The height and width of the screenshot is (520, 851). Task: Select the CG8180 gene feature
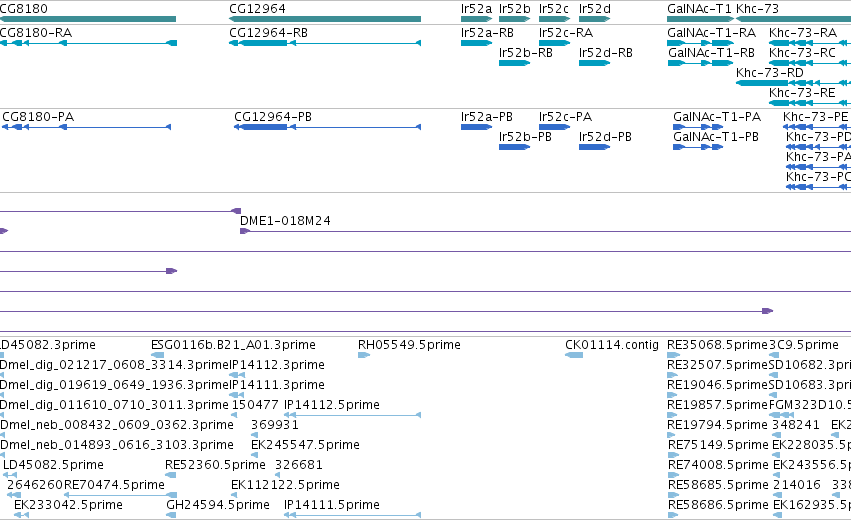(88, 19)
